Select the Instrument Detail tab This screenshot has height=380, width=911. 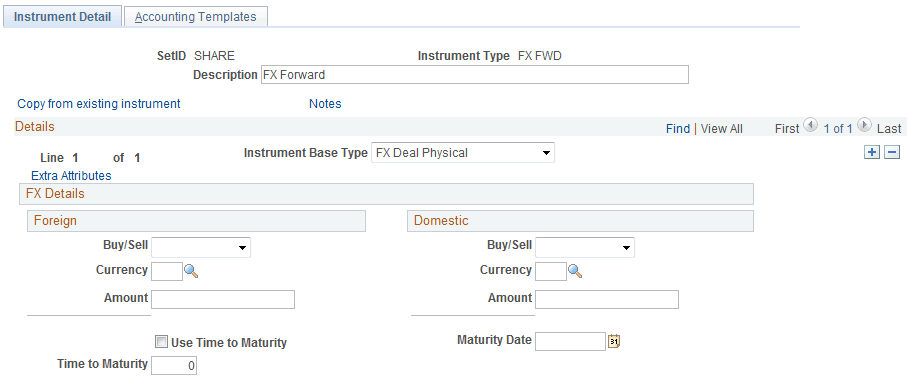click(62, 17)
